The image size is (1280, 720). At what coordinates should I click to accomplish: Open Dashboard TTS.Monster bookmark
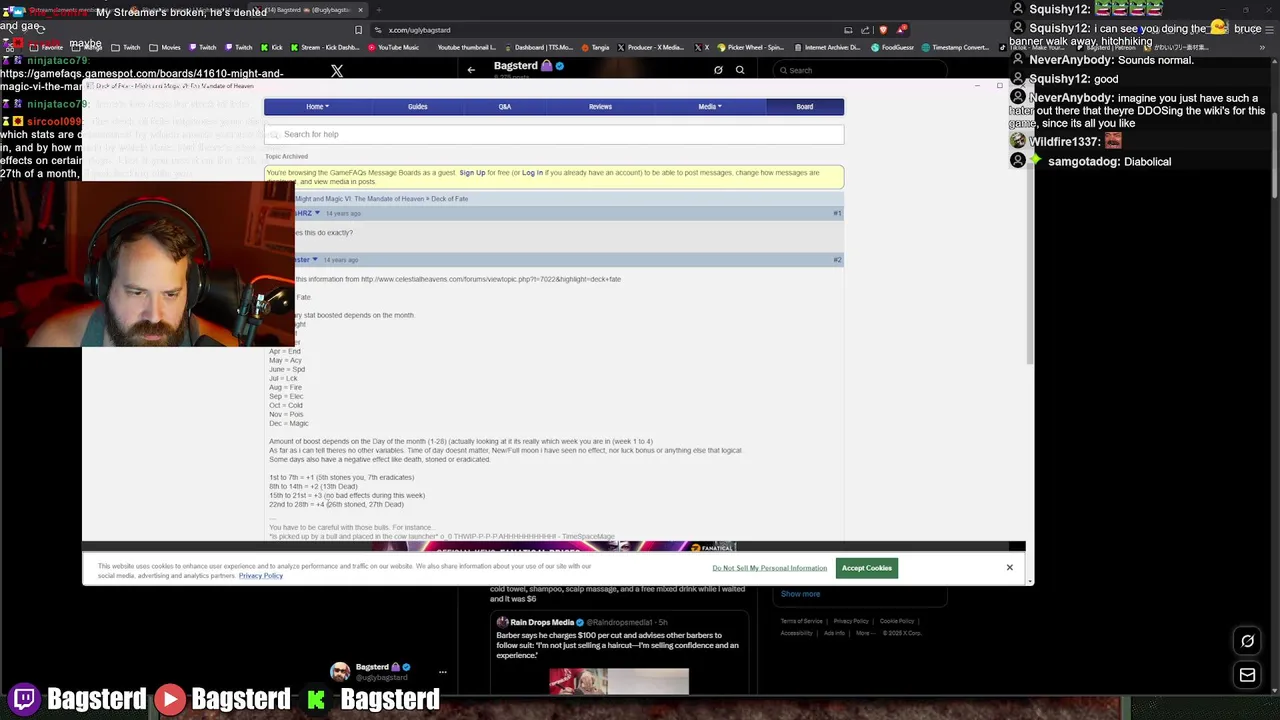pyautogui.click(x=540, y=47)
